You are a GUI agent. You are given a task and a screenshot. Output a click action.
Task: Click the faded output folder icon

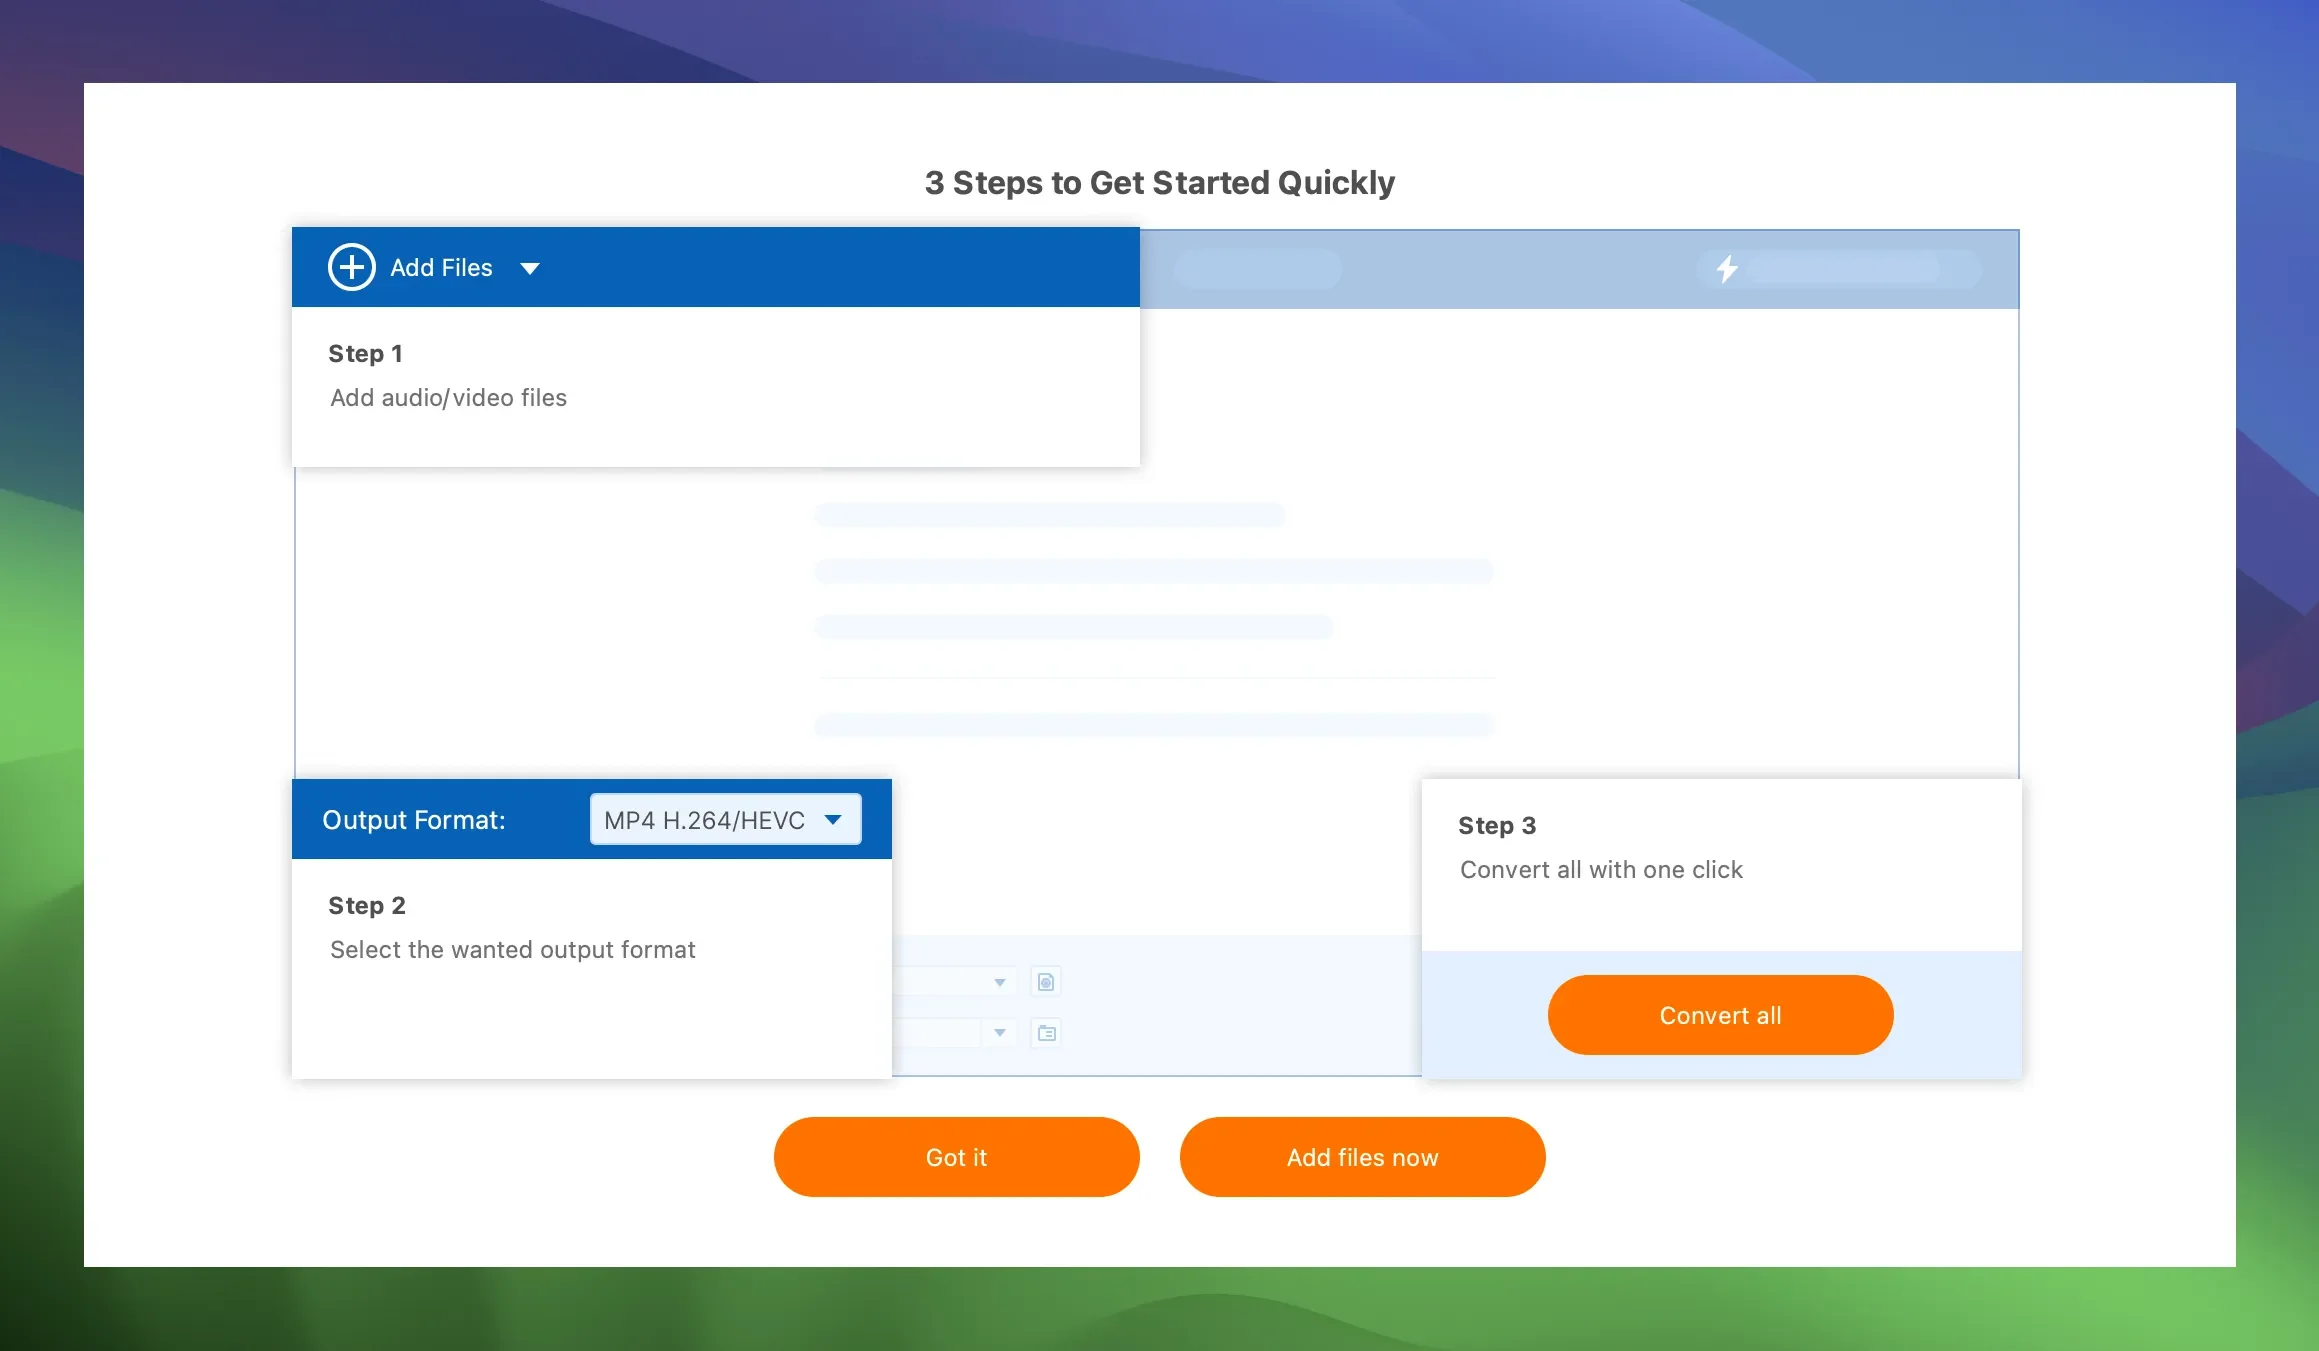tap(1046, 1033)
